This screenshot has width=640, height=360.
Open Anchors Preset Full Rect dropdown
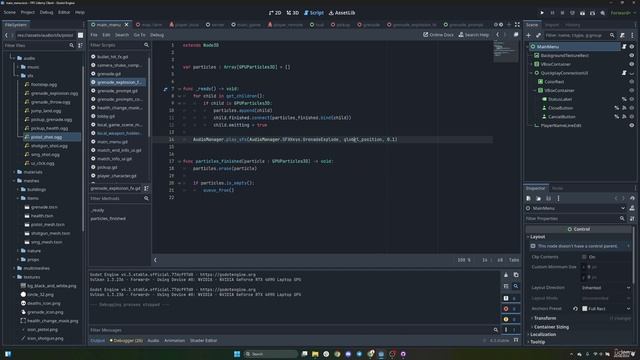[x=606, y=309]
